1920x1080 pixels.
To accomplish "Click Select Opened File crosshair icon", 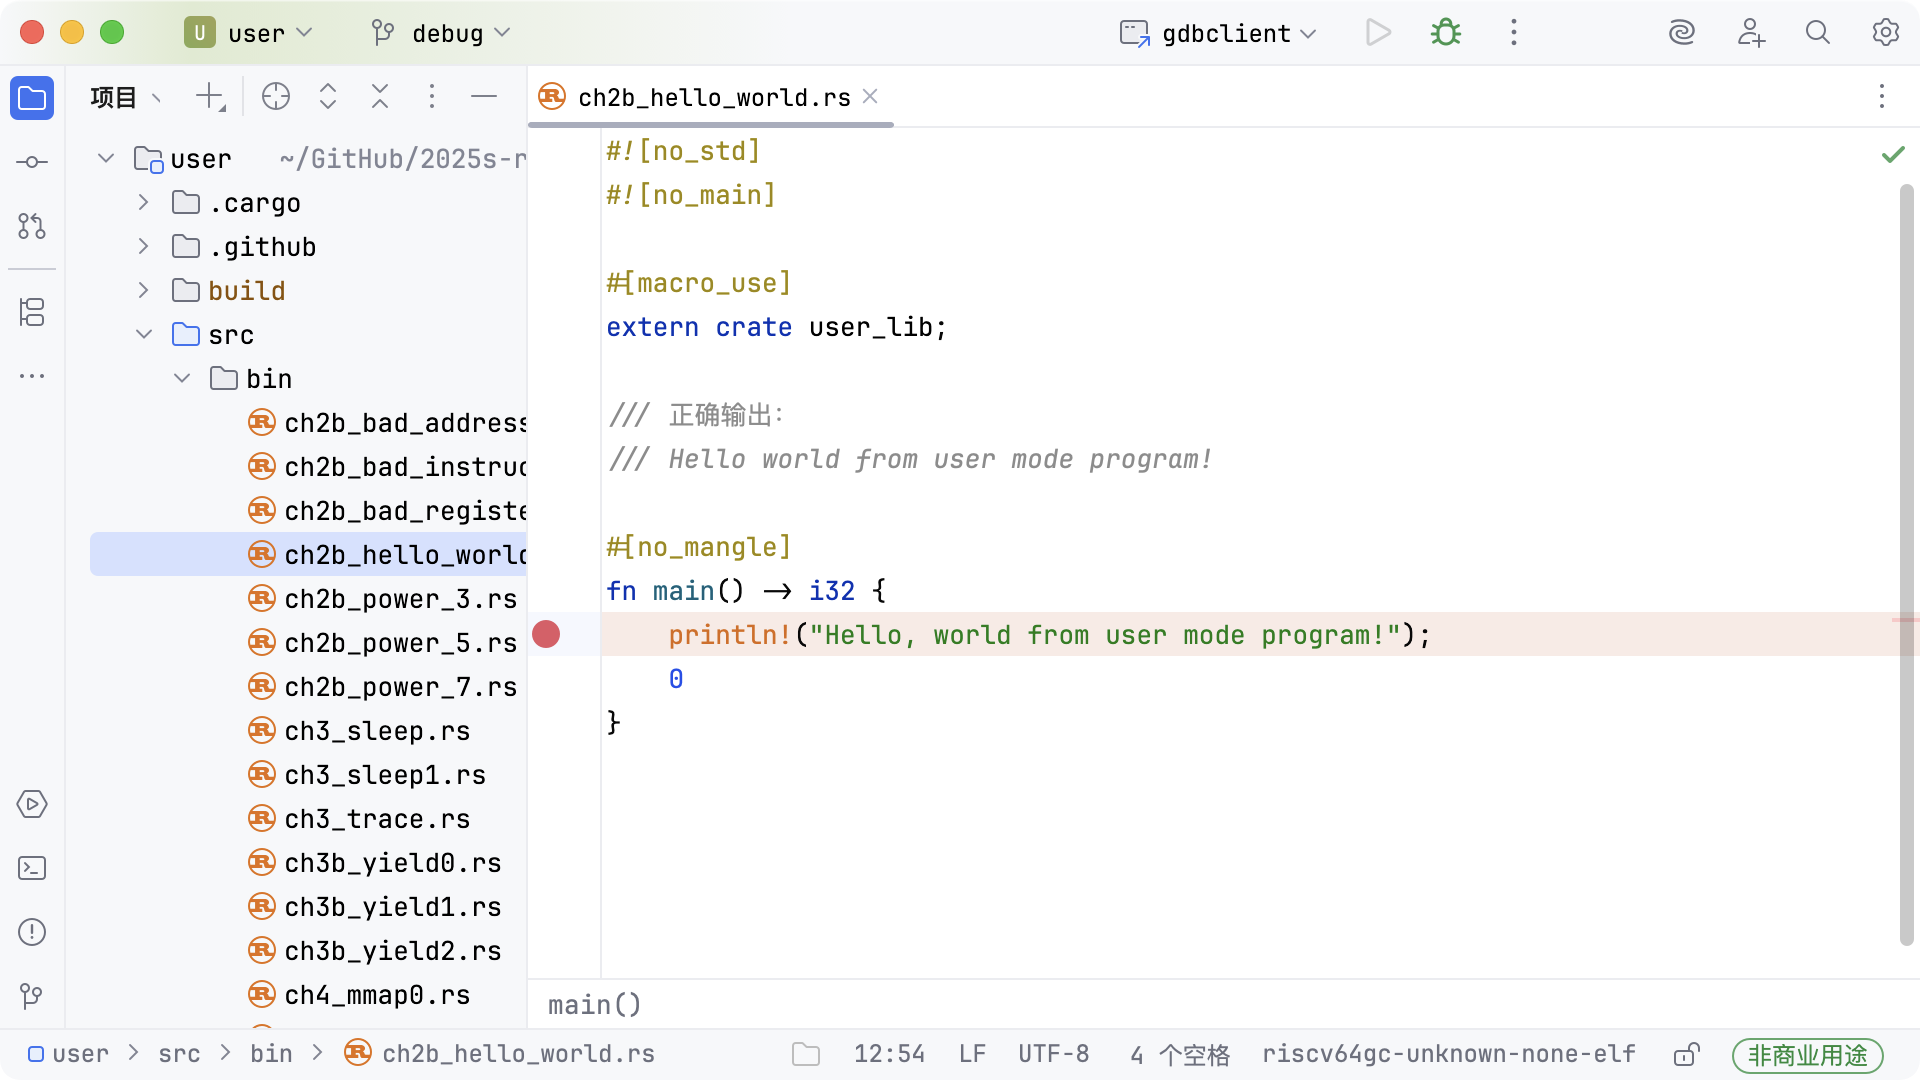I will [x=276, y=97].
